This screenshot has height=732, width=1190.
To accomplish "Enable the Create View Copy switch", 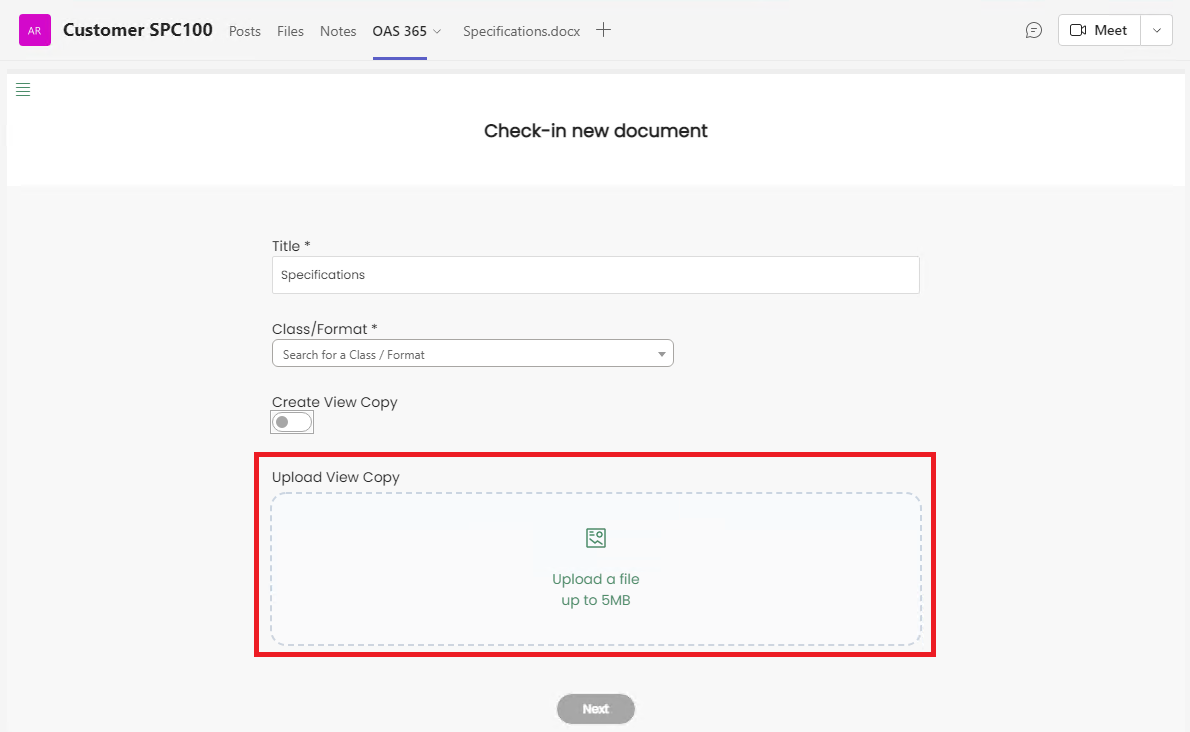I will point(292,422).
